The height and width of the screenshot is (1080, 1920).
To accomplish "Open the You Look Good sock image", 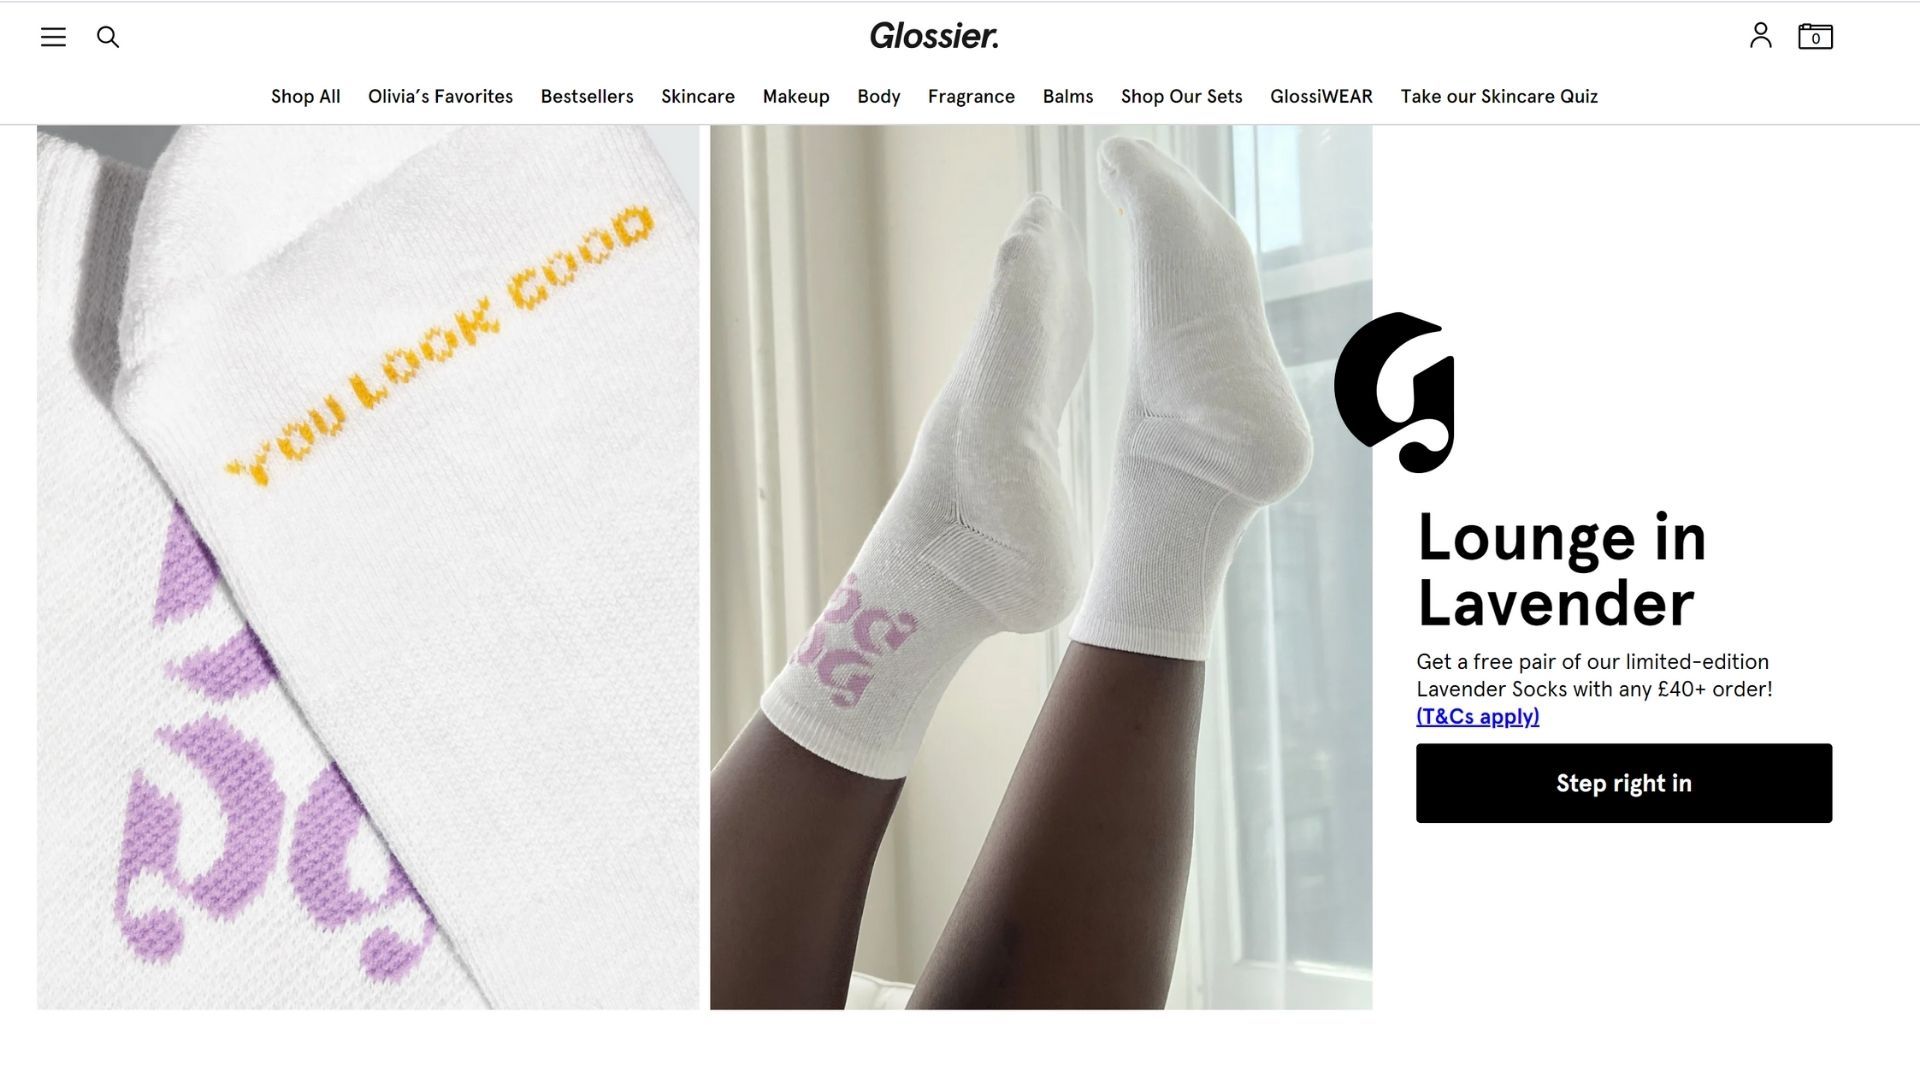I will [368, 567].
